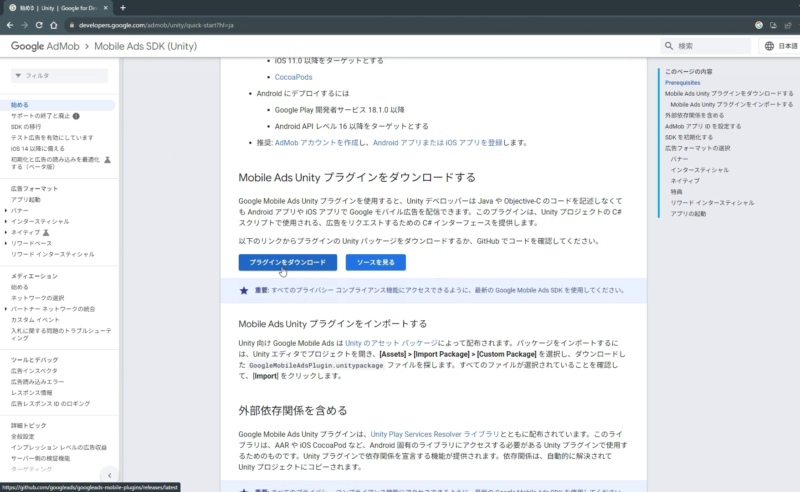Click into the 検索 search field

point(710,46)
